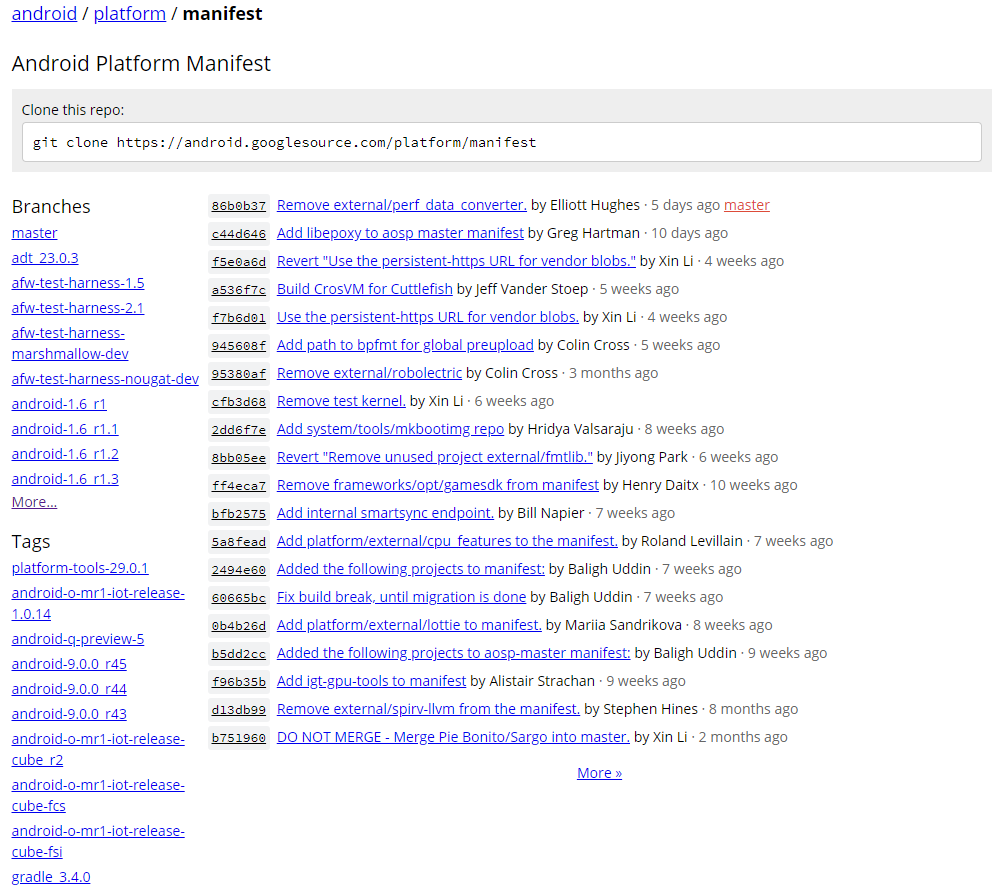This screenshot has width=1005, height=891.
Task: Open commit 'Added the following projects to aosp-master manifest:'
Action: click(x=454, y=653)
